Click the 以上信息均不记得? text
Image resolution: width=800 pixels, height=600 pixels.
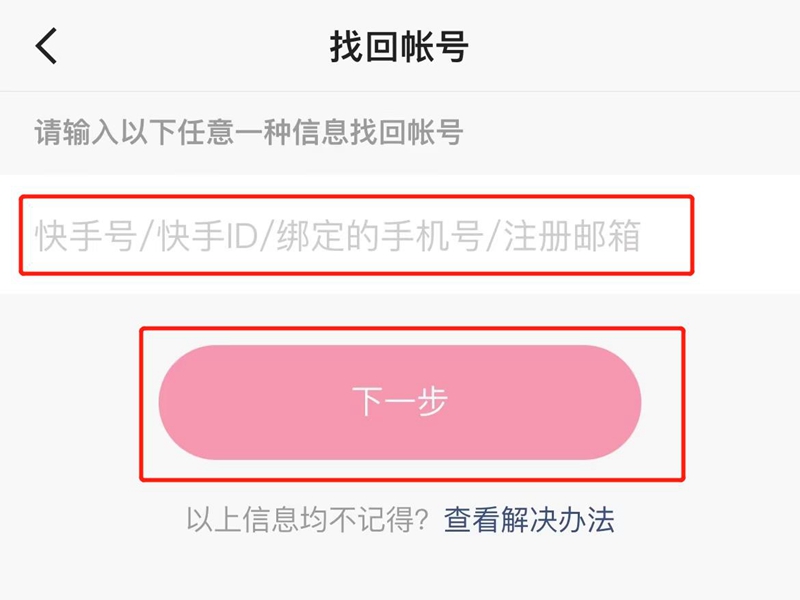308,520
